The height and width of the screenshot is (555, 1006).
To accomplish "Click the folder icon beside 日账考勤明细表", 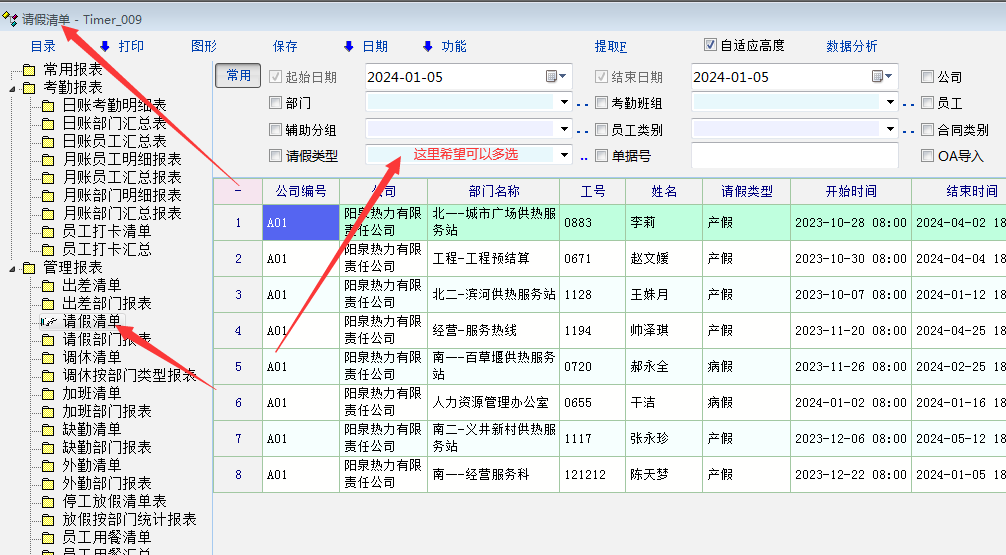I will [48, 106].
